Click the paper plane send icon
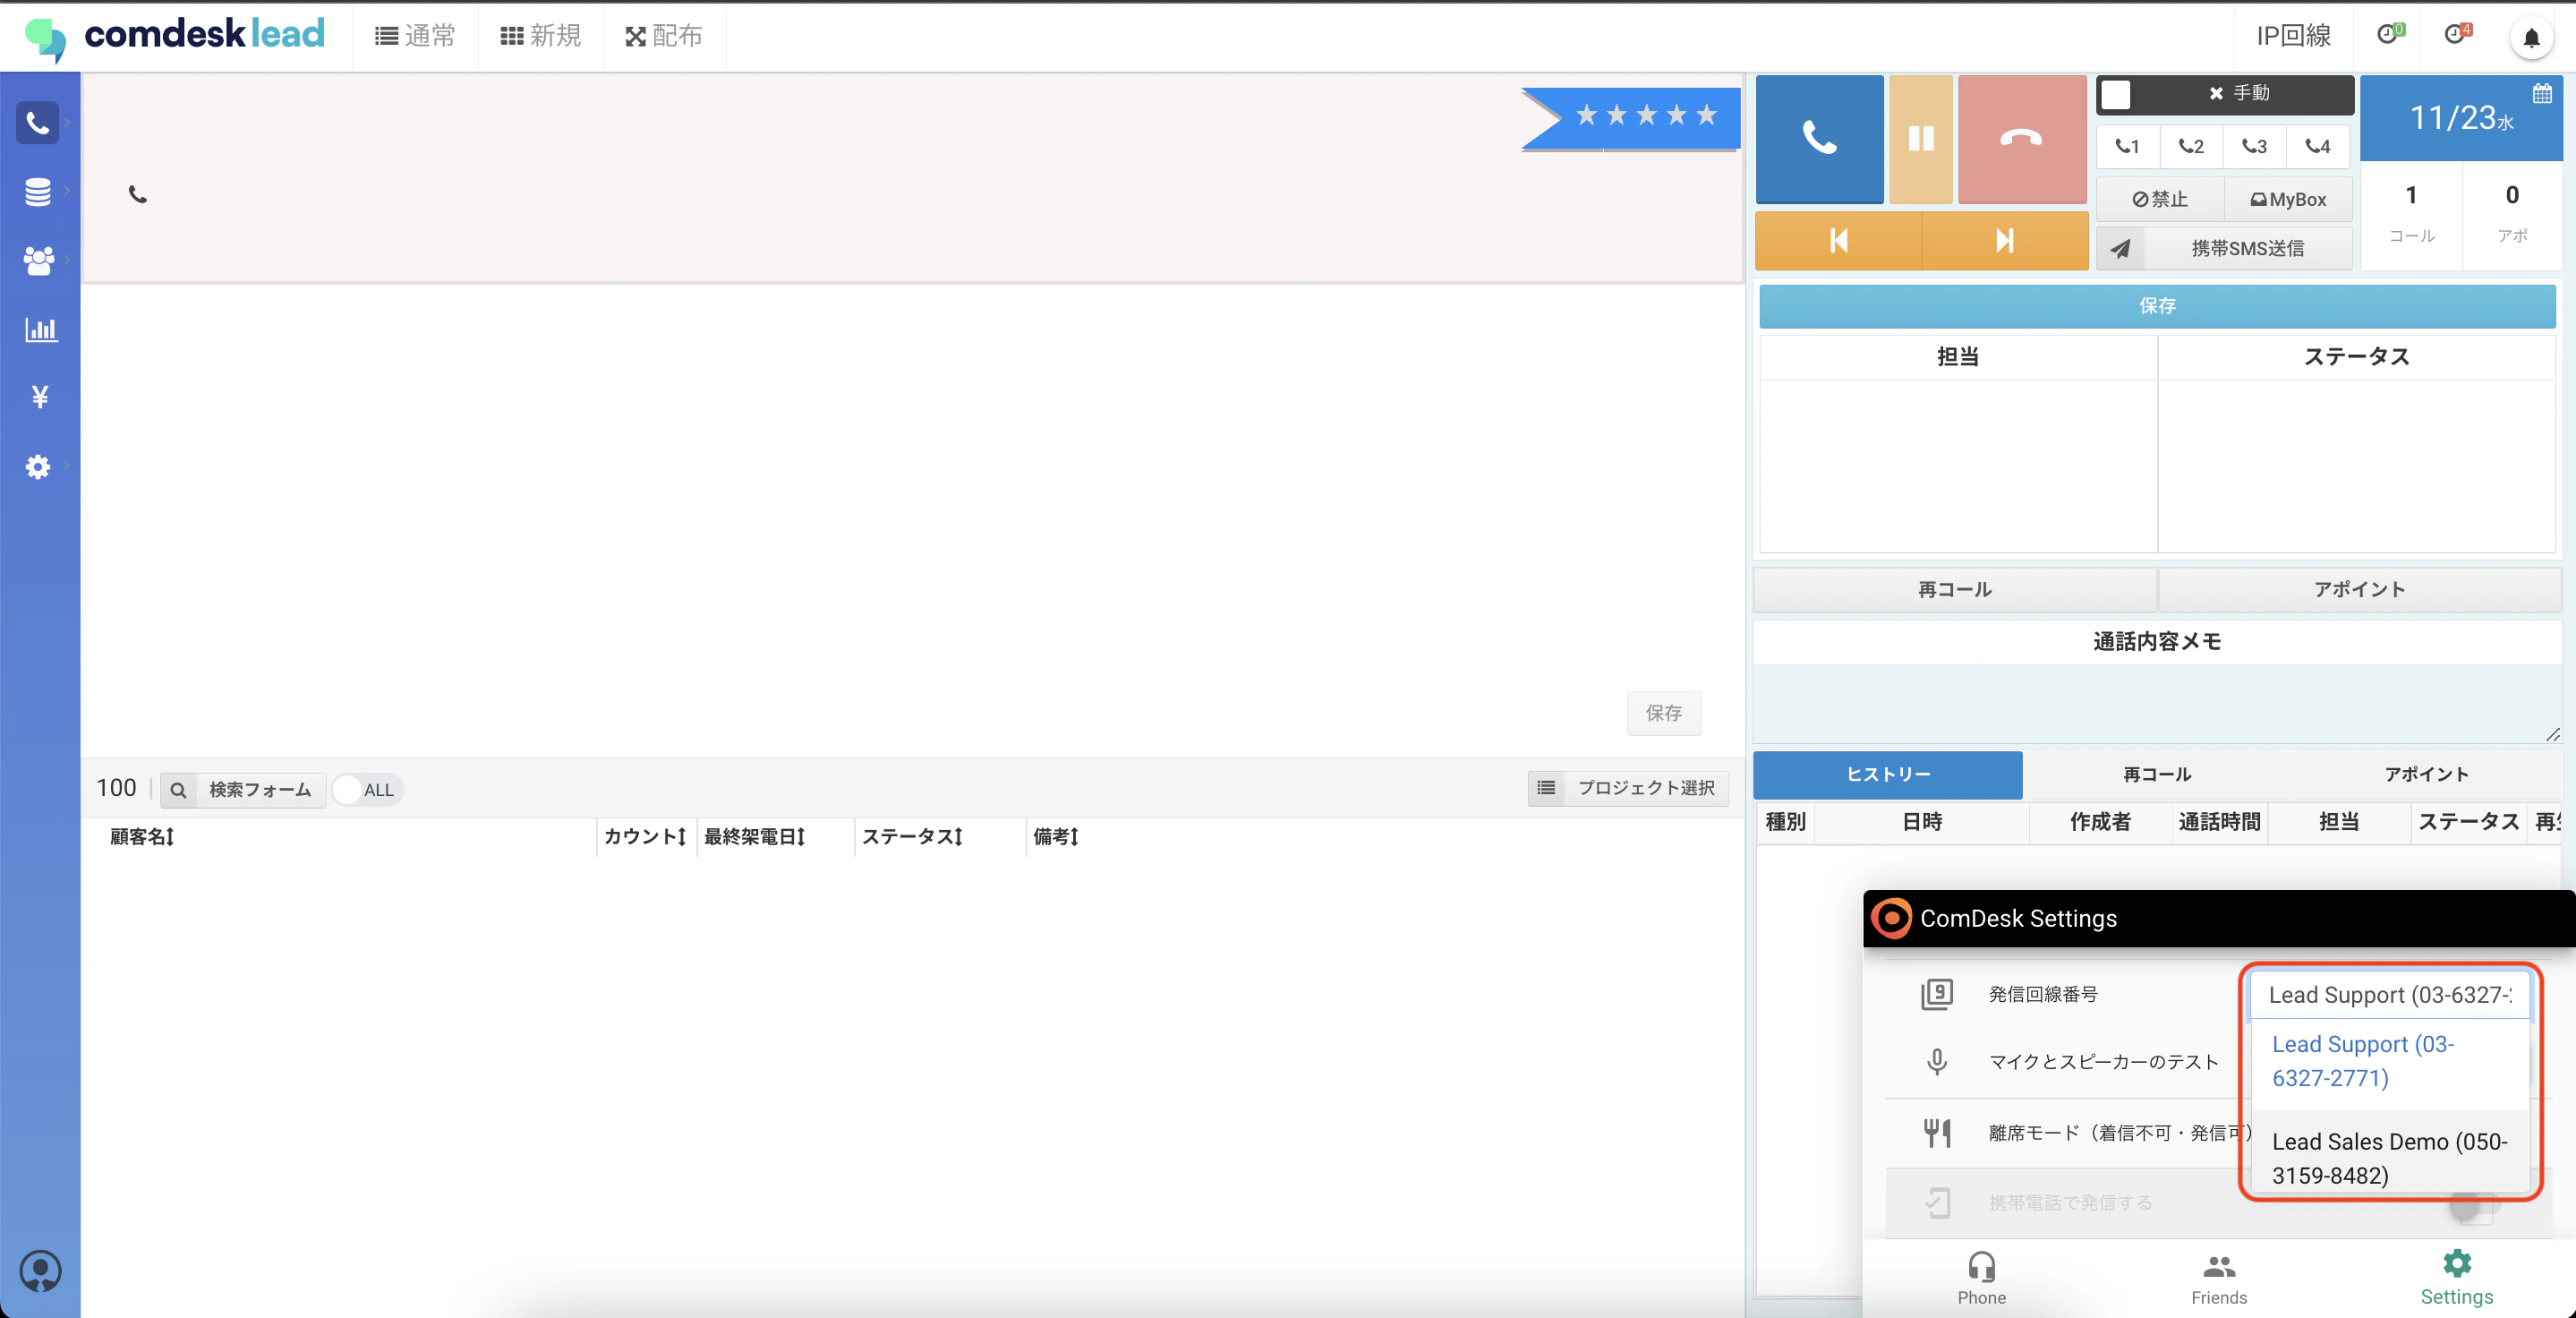2576x1318 pixels. tap(2120, 248)
